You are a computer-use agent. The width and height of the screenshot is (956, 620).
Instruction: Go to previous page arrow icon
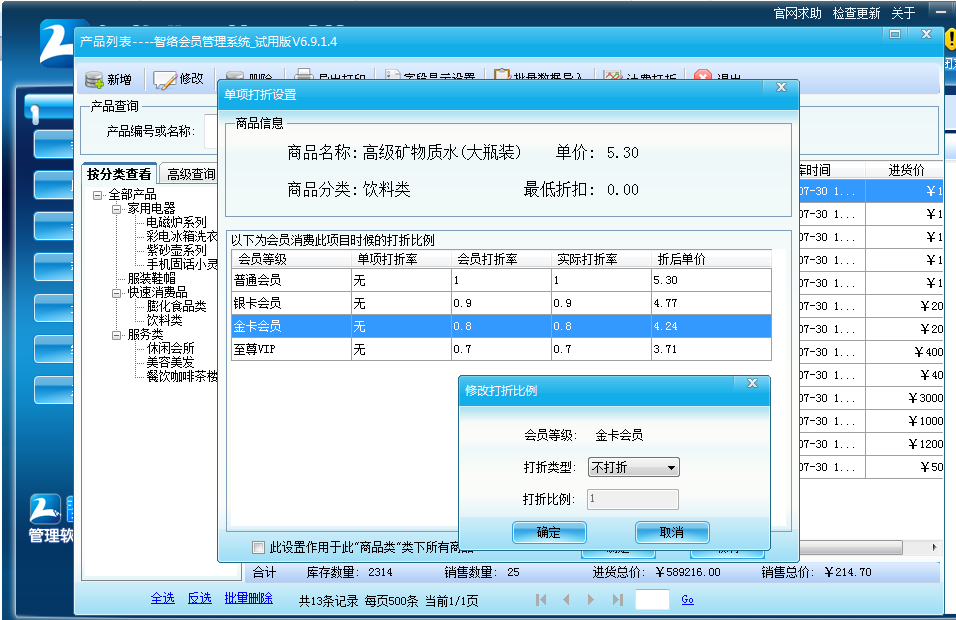point(566,600)
